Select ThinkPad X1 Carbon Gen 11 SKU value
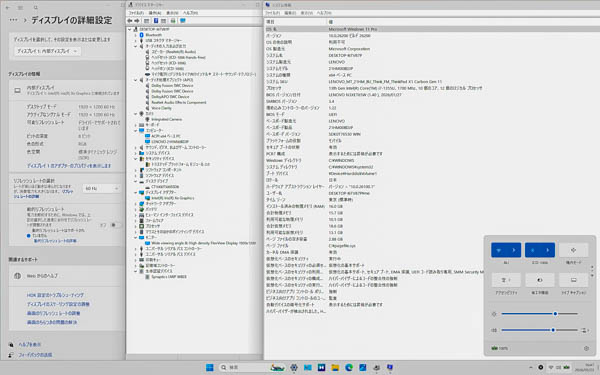Viewport: 600px width, 375px height. pos(385,82)
